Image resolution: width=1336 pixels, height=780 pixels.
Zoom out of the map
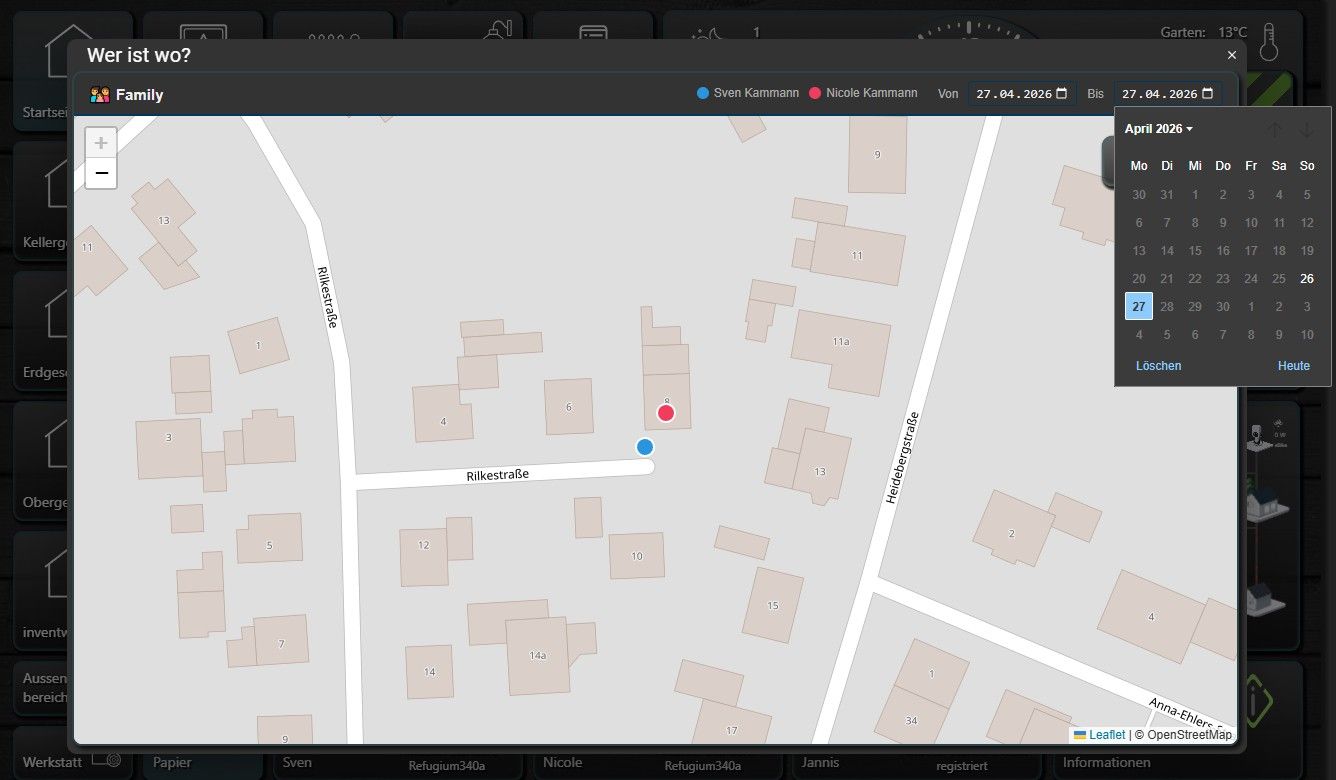point(101,173)
